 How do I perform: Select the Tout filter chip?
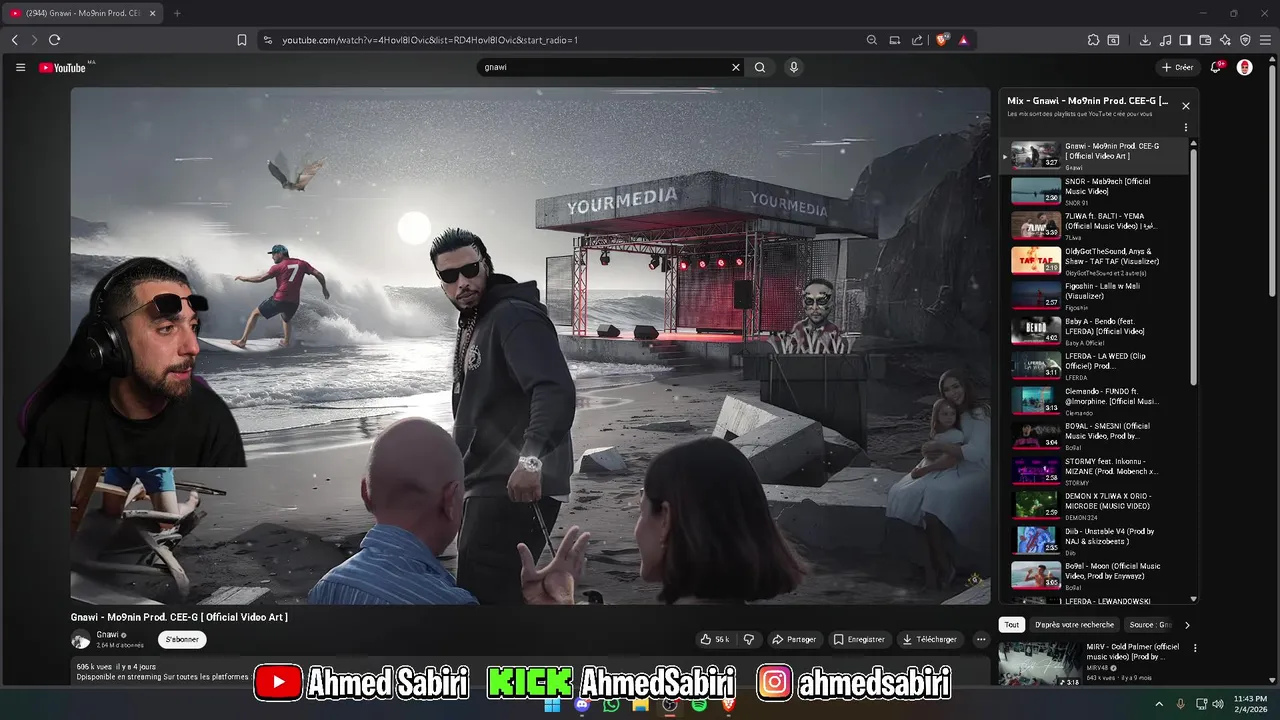pyautogui.click(x=1012, y=625)
